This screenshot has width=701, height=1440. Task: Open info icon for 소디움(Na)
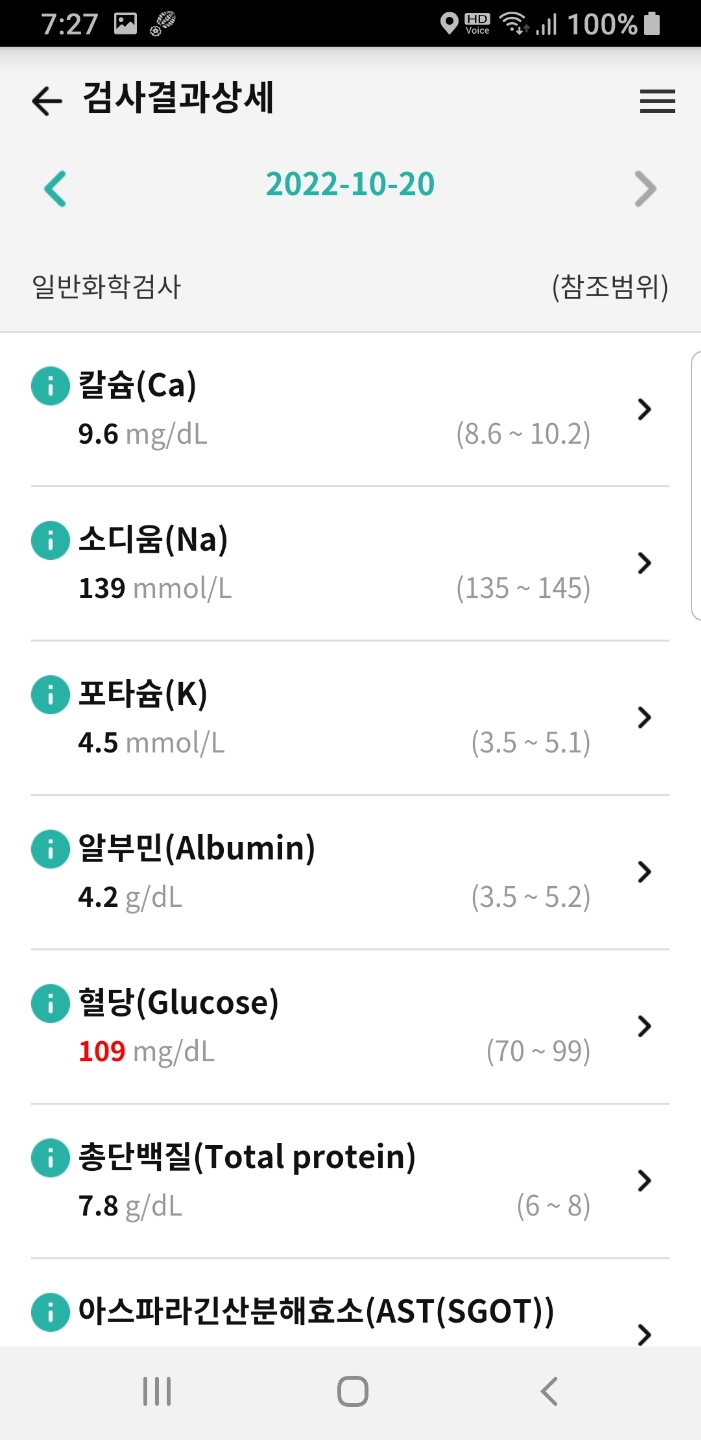[x=49, y=541]
